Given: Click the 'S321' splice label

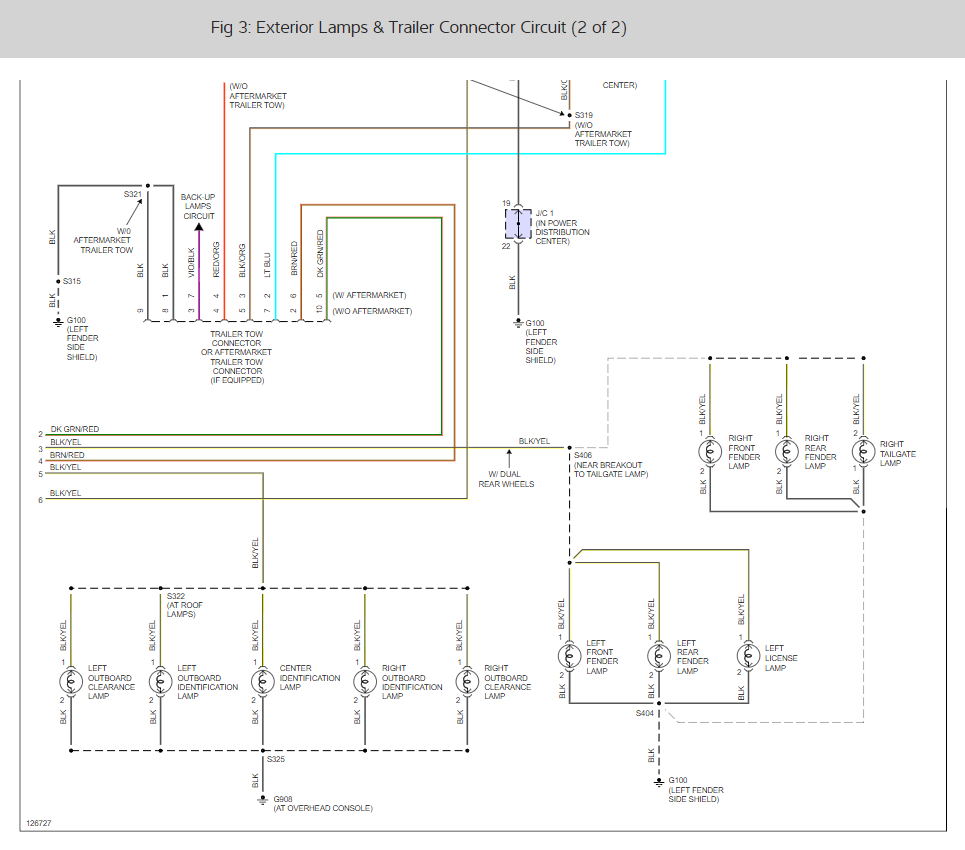Looking at the screenshot, I should tap(132, 194).
